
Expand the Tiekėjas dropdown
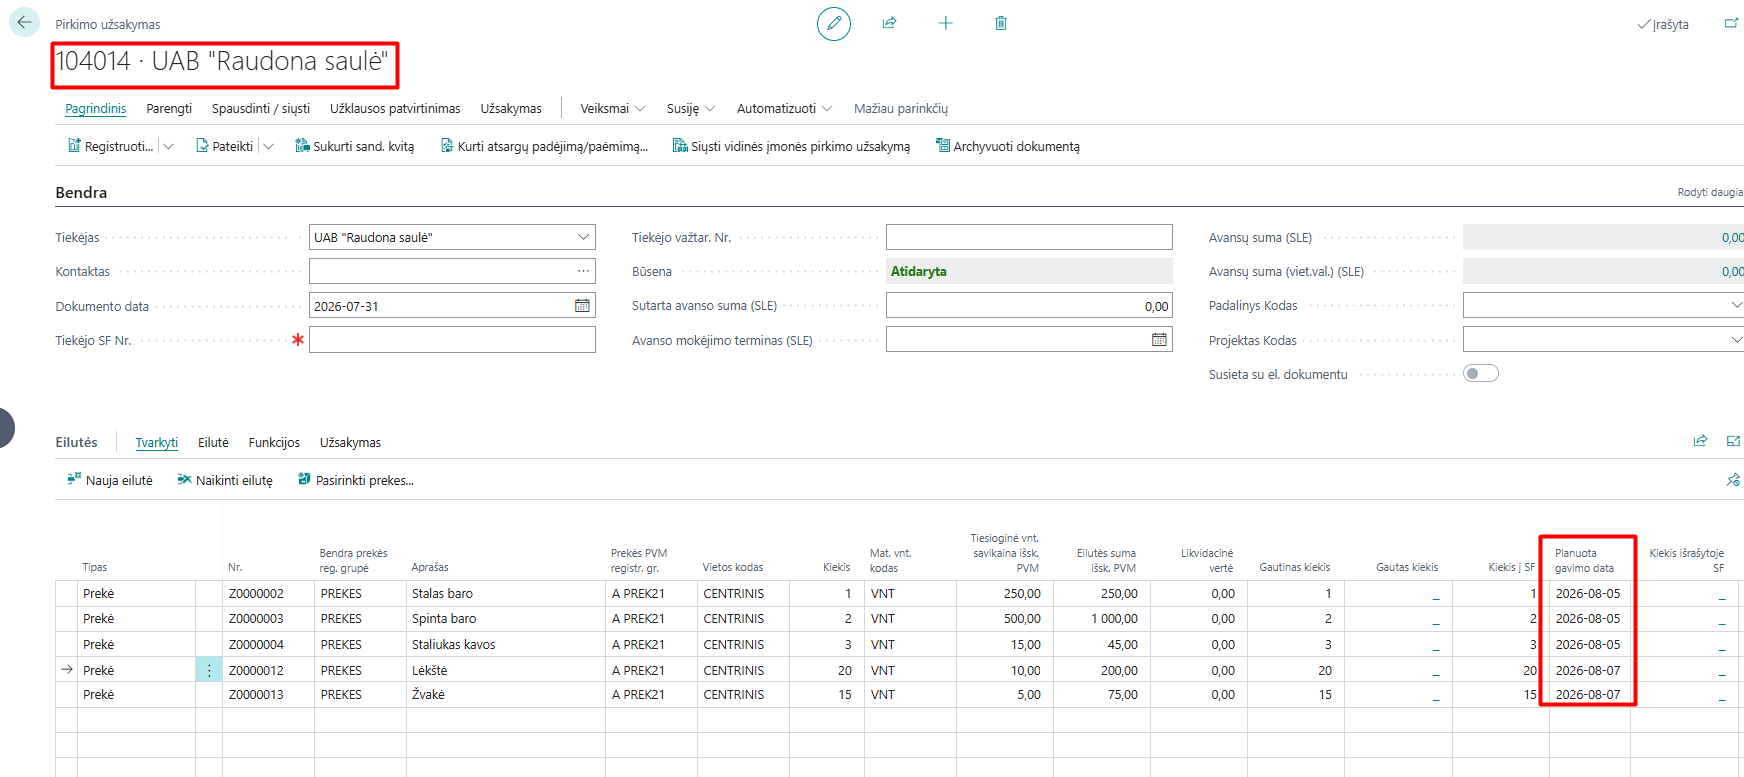click(583, 237)
